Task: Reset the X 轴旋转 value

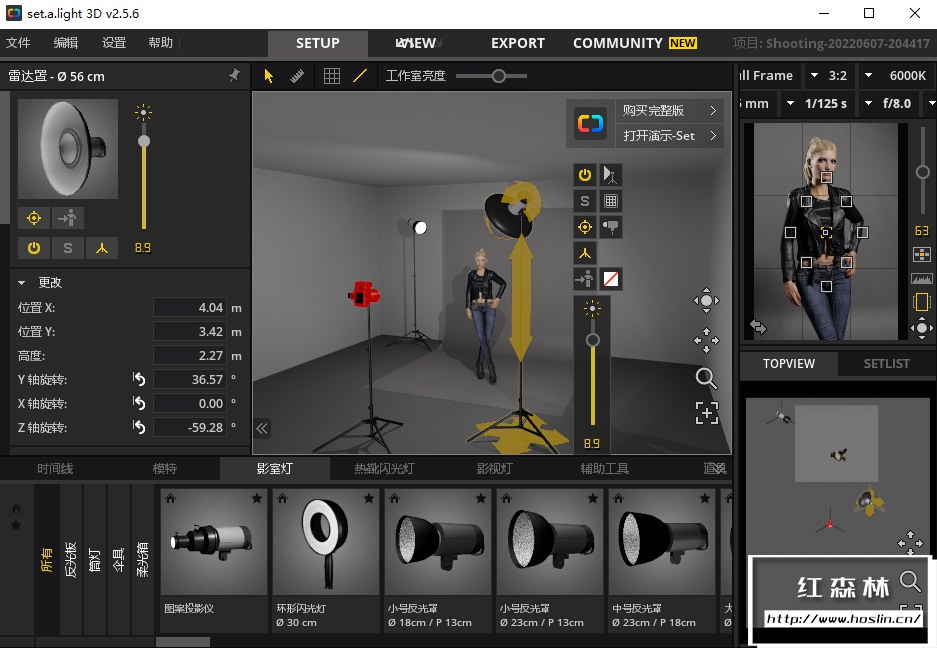Action: point(139,403)
